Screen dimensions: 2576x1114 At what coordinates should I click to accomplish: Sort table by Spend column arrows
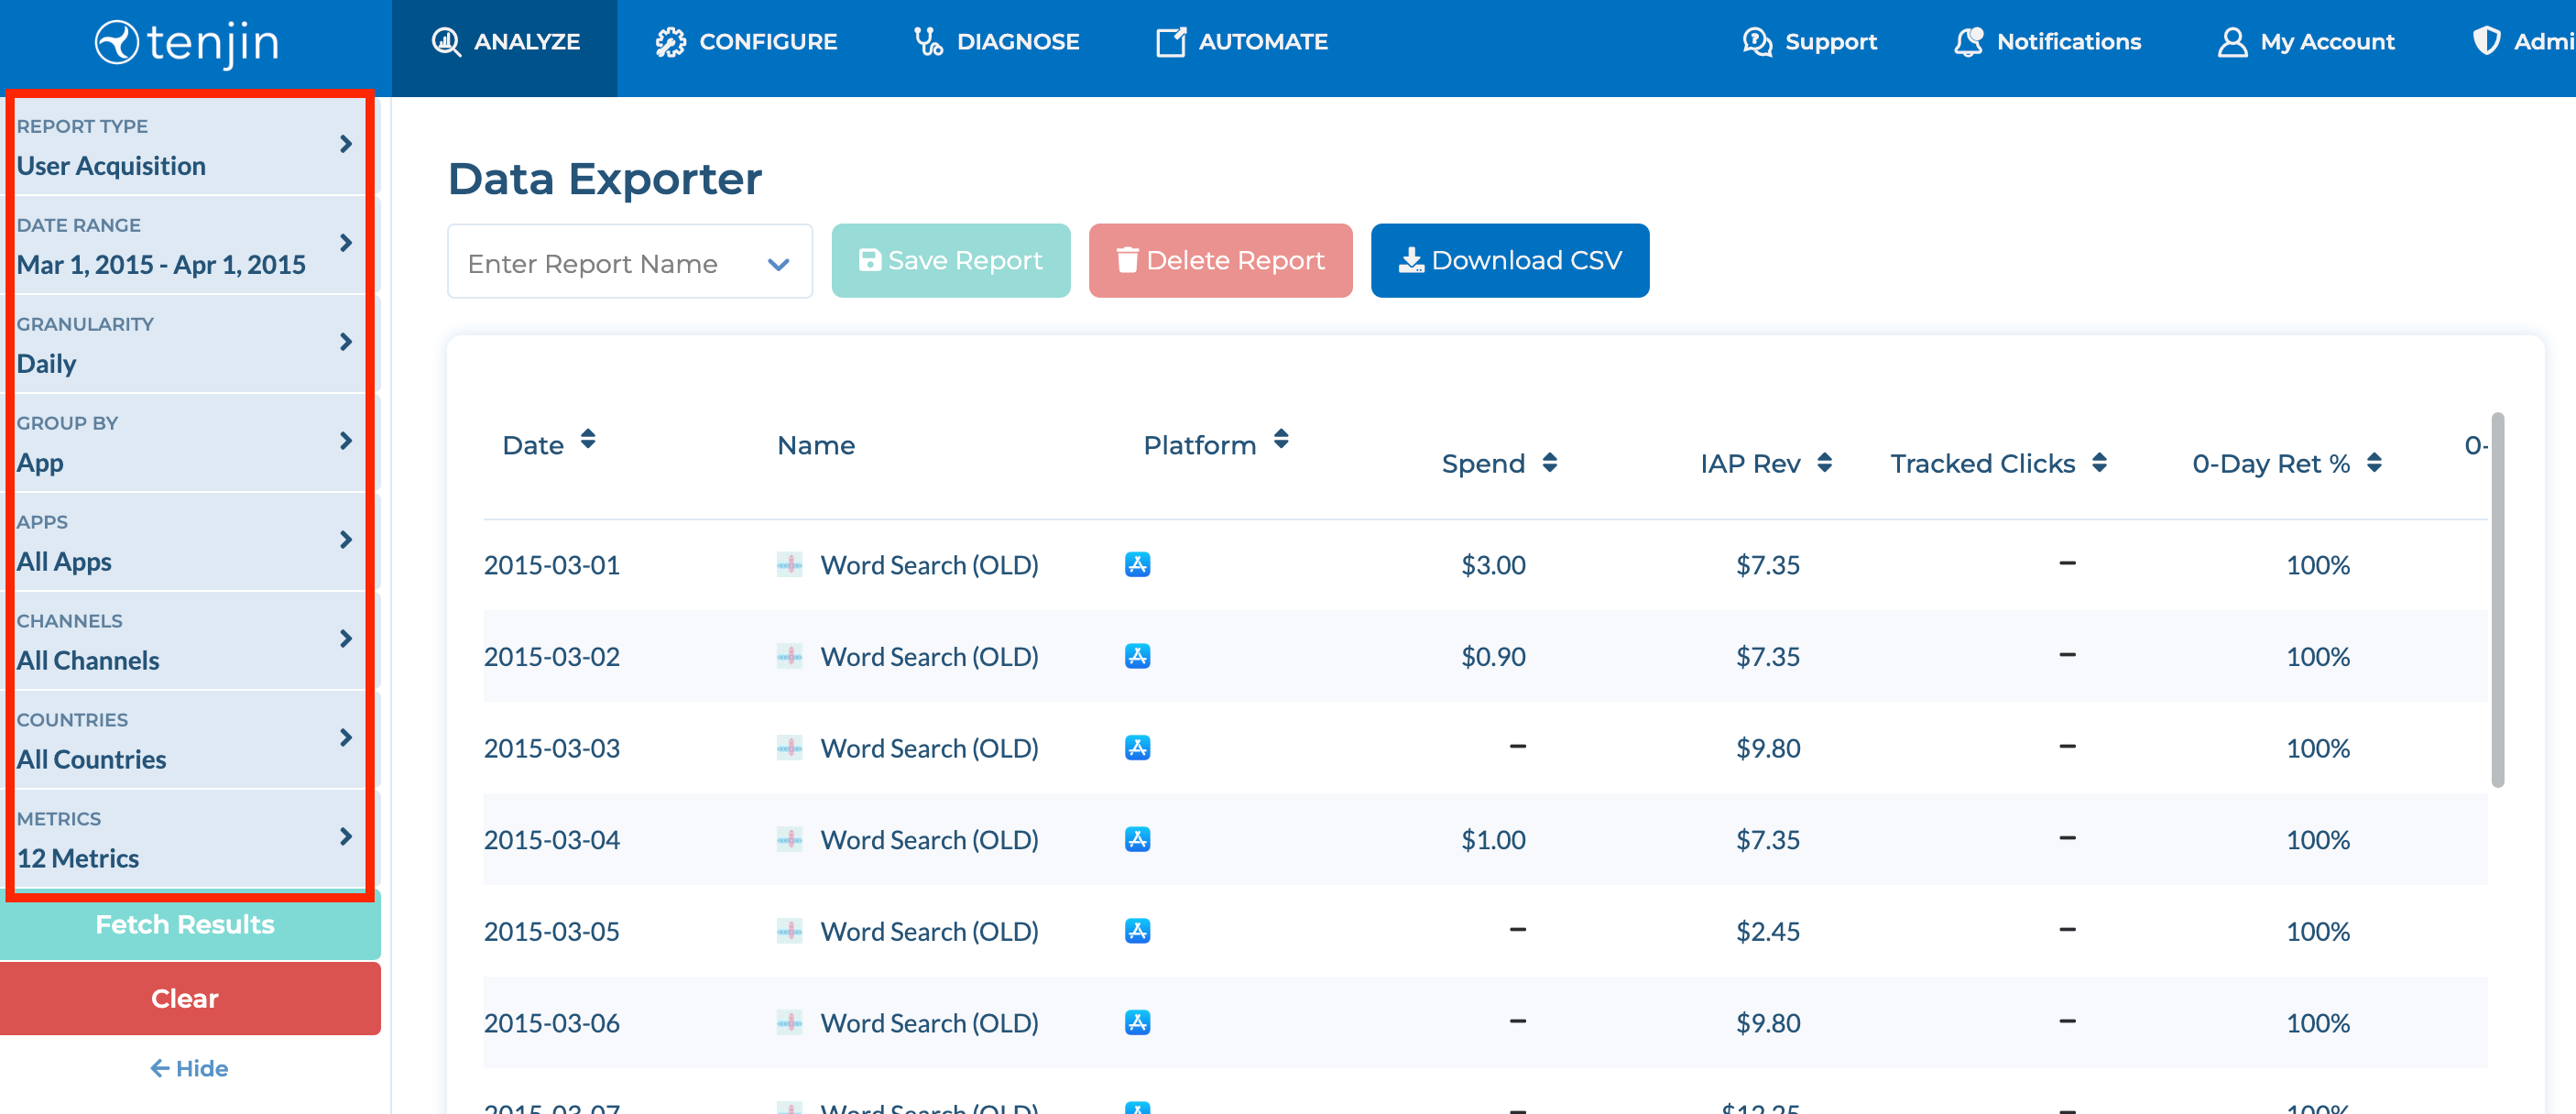tap(1550, 462)
